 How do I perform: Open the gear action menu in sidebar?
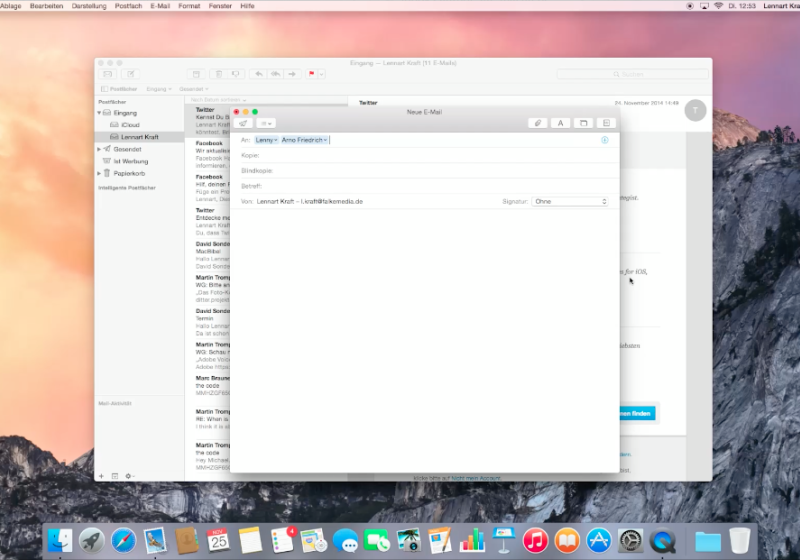(129, 476)
